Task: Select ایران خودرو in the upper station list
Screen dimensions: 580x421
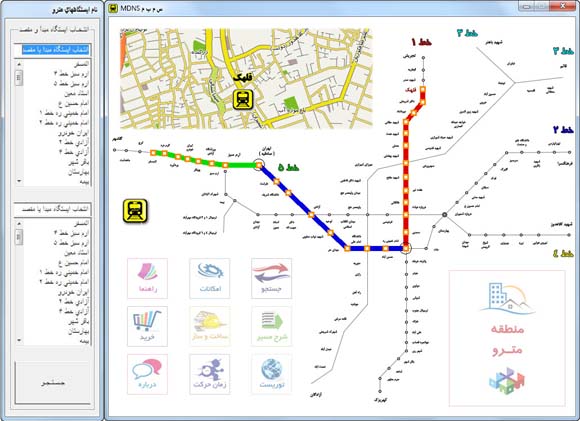Action: [x=73, y=132]
